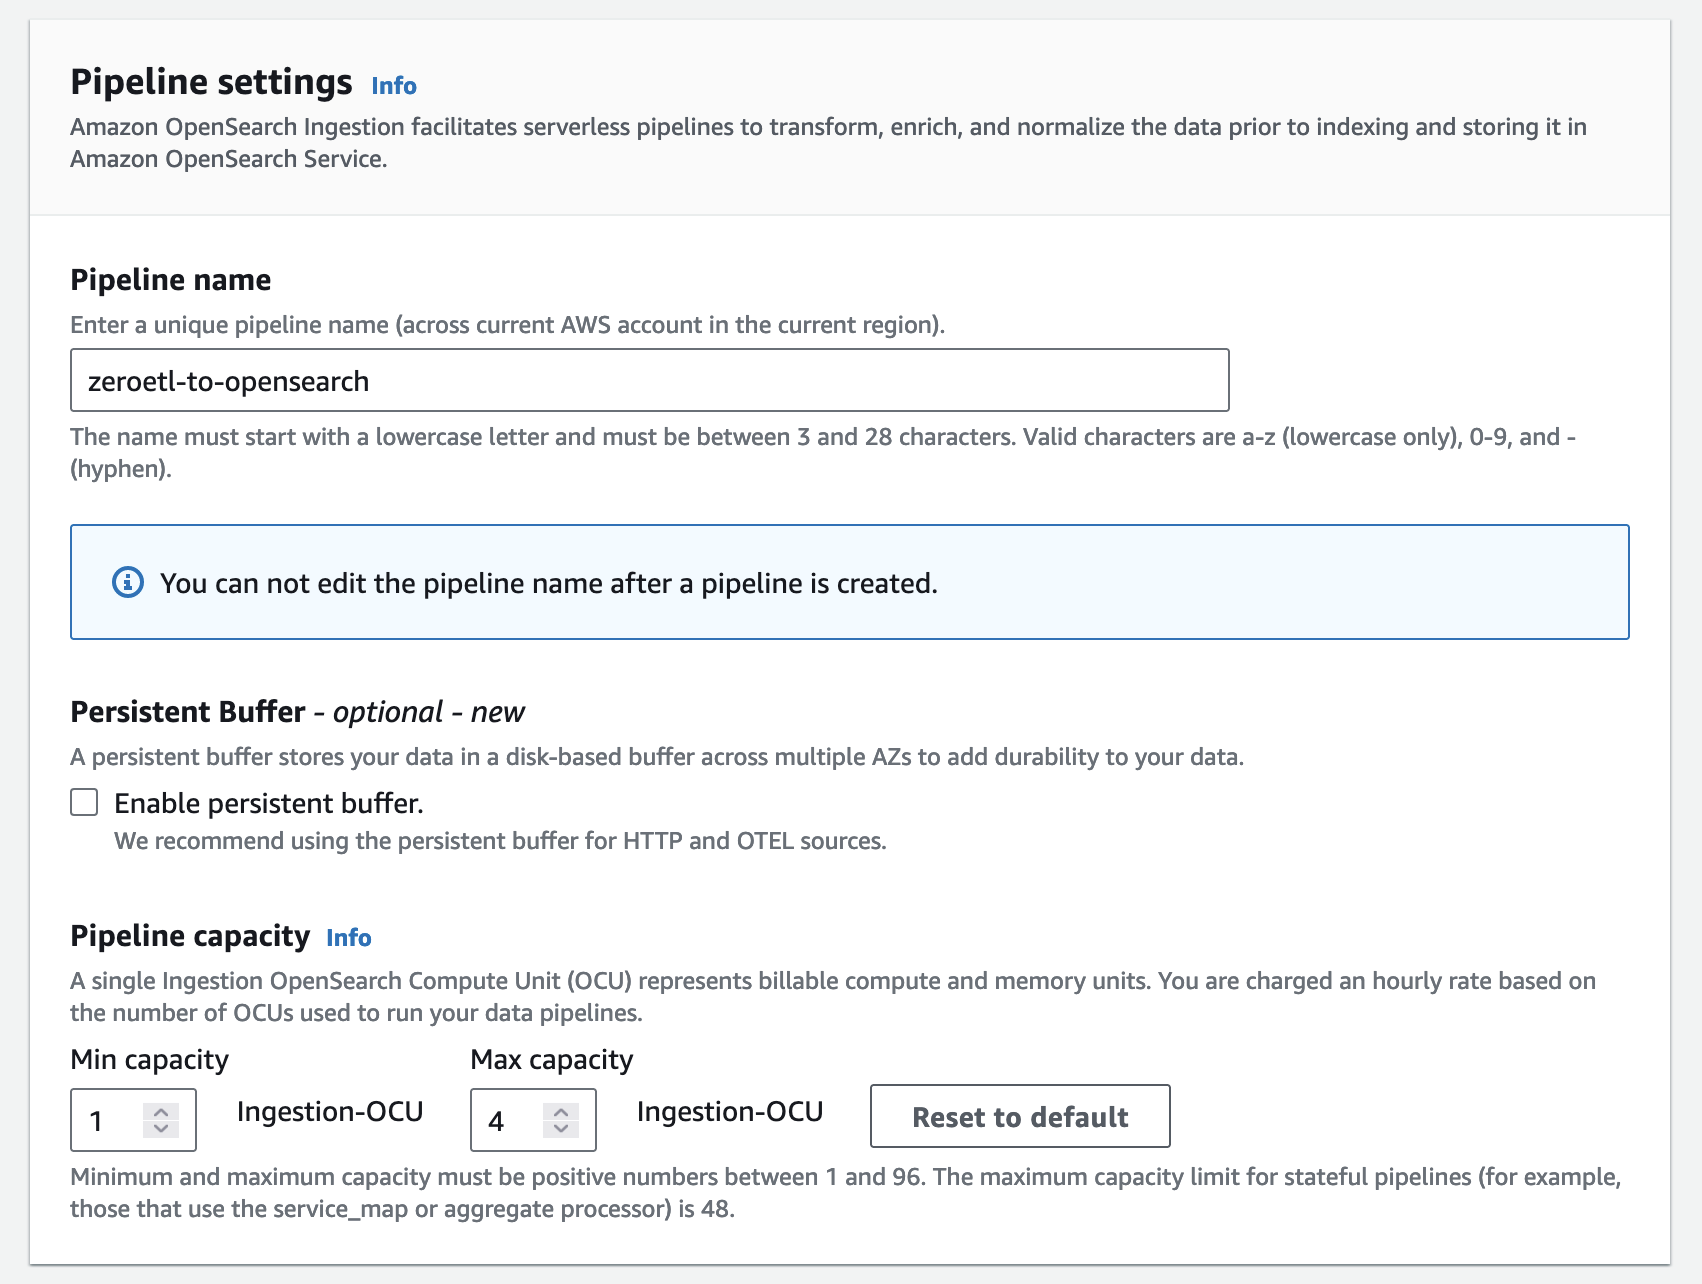Image resolution: width=1702 pixels, height=1284 pixels.
Task: Click the Pipeline name field label
Action: tap(171, 279)
